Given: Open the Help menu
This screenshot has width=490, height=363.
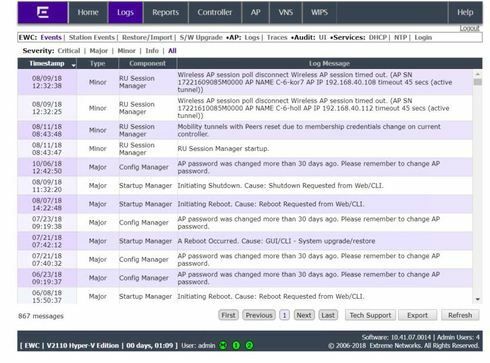Looking at the screenshot, I should (x=465, y=12).
